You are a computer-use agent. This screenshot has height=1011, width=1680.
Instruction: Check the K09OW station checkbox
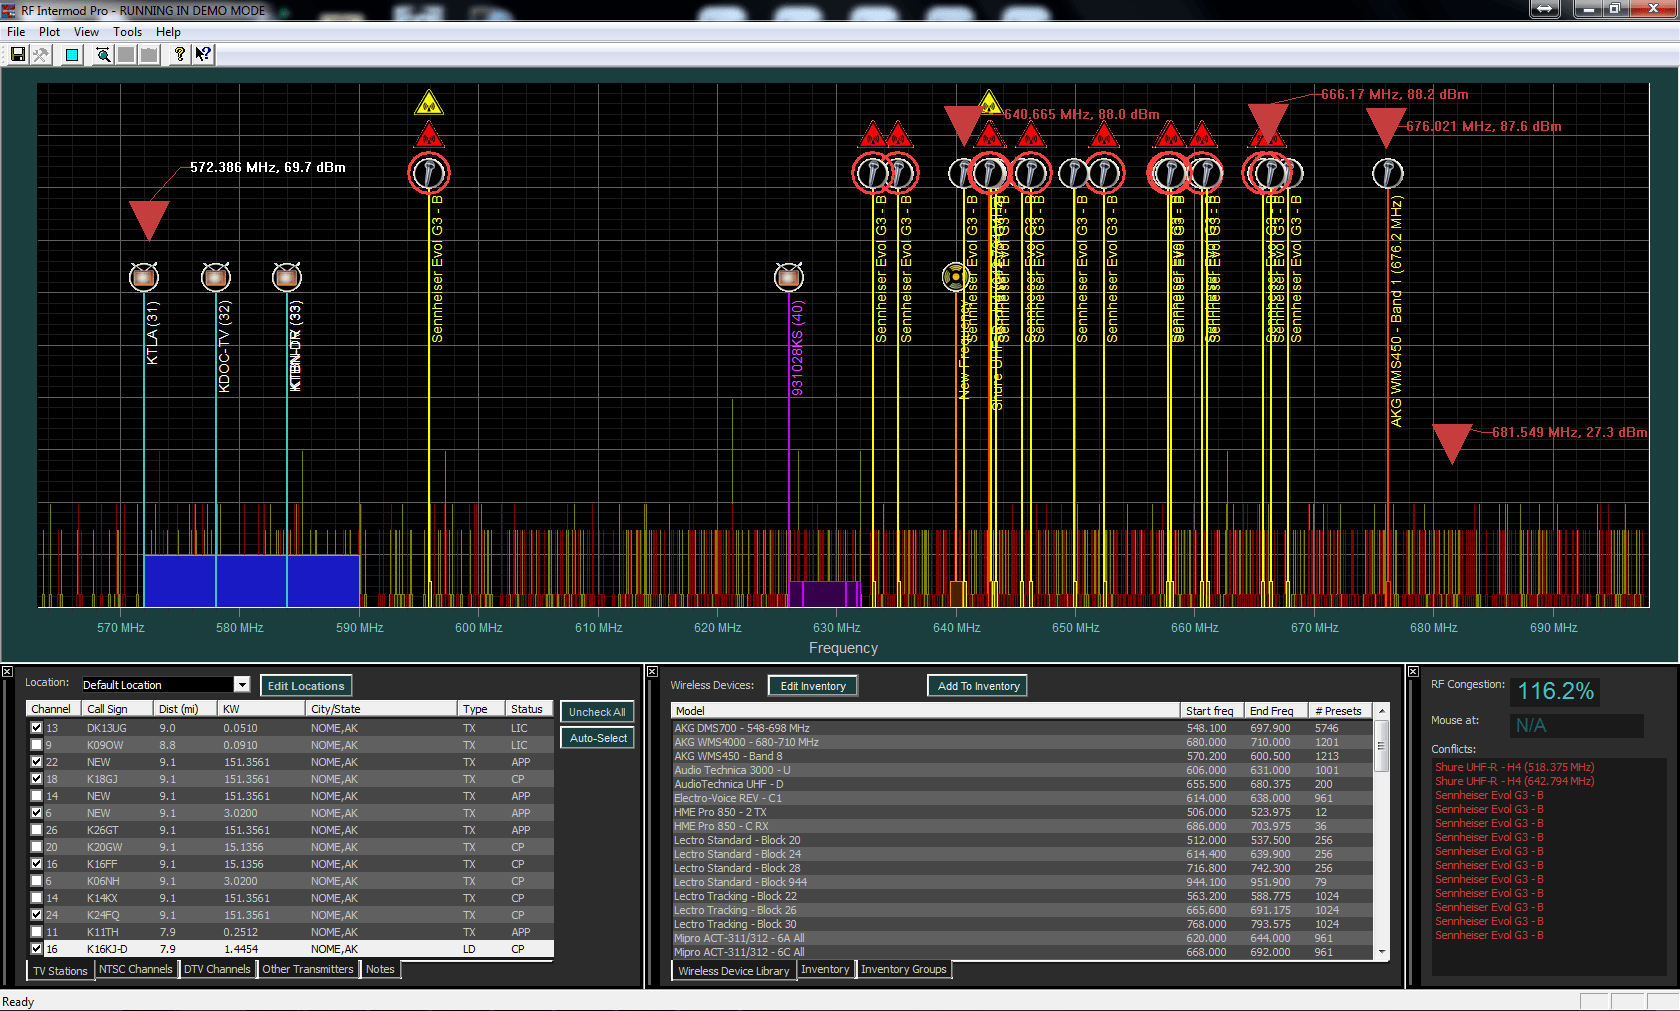[36, 745]
